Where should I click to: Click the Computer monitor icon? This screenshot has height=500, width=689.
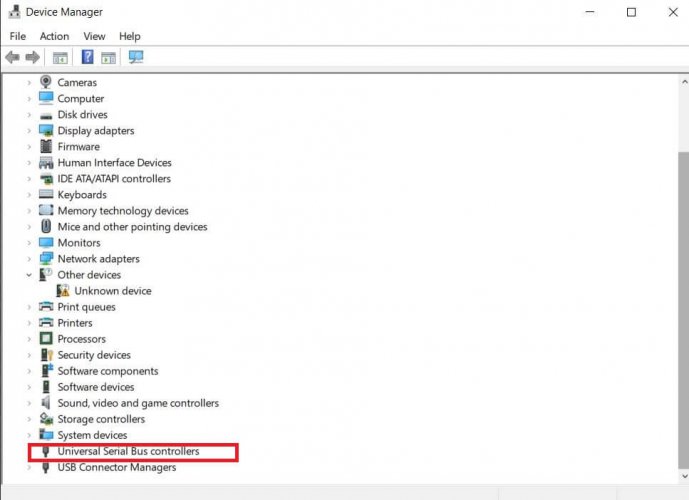coord(46,98)
